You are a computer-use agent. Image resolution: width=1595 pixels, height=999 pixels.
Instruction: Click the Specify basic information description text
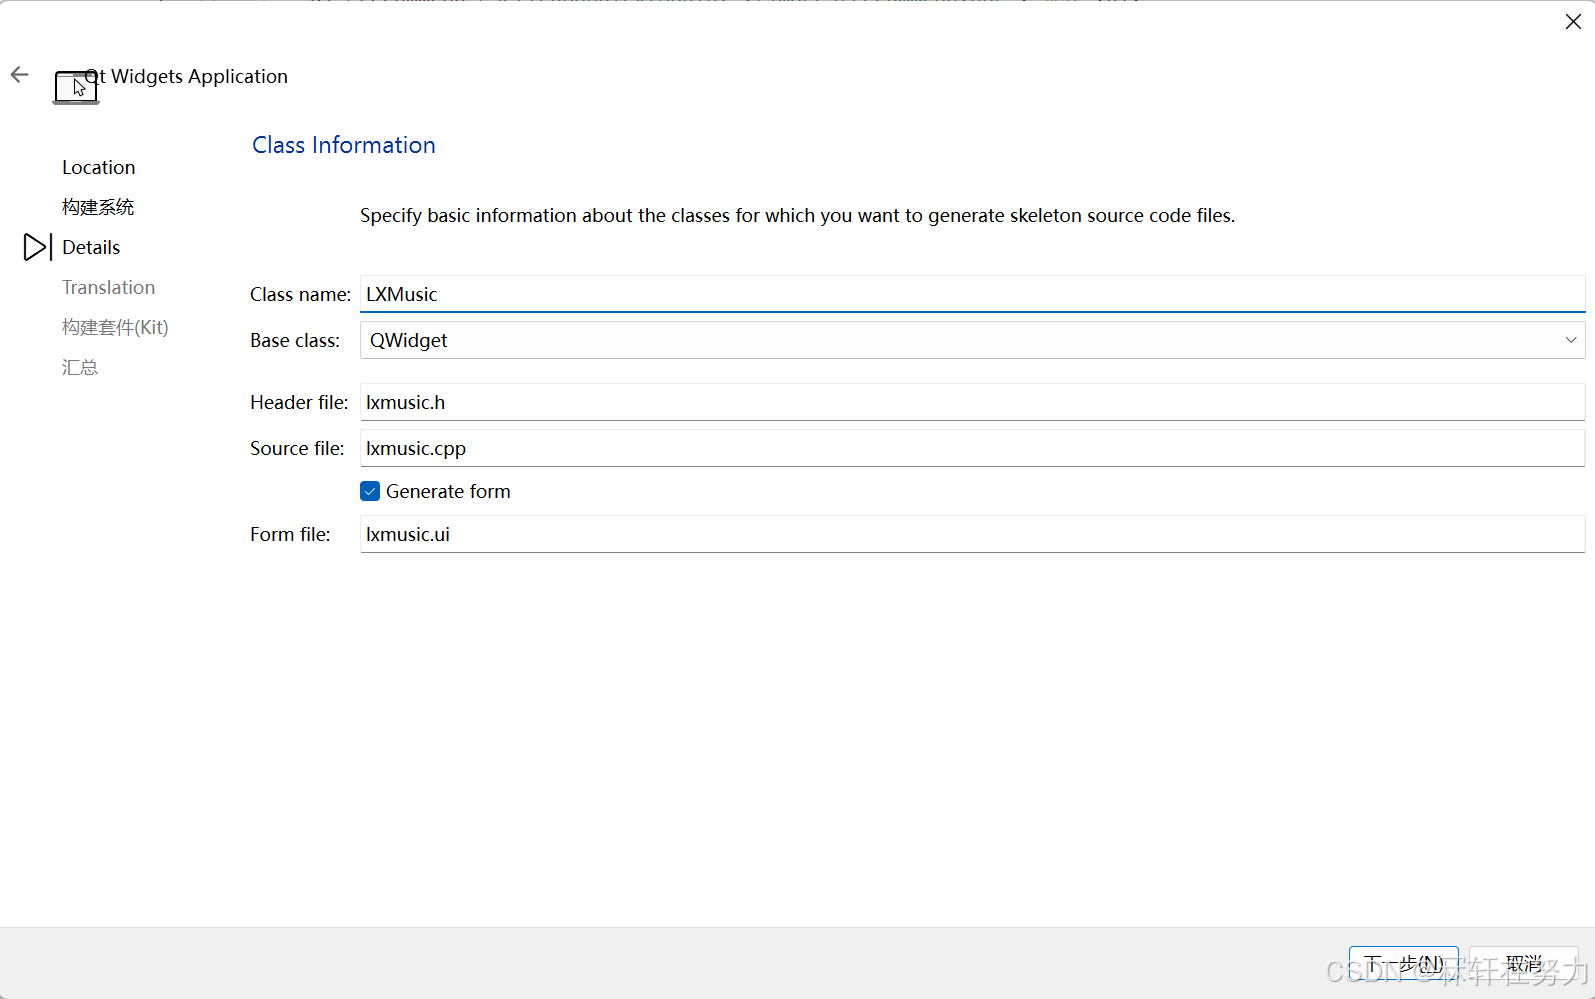pyautogui.click(x=797, y=215)
